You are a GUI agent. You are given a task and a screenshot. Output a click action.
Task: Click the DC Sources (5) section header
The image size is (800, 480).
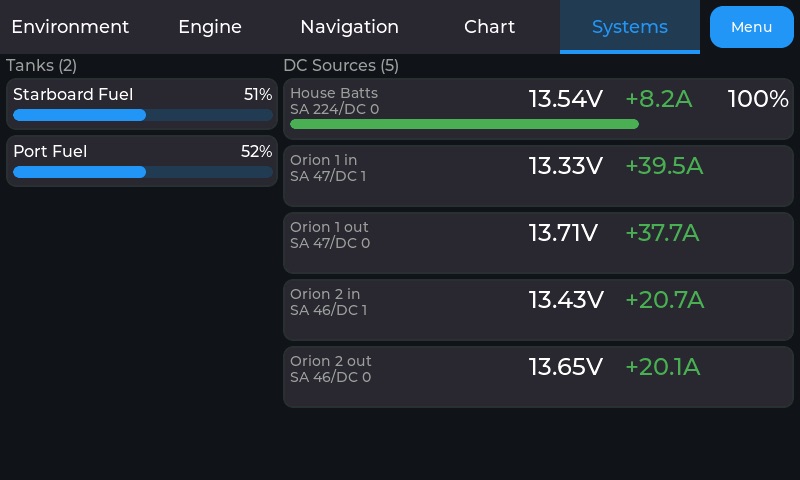coord(341,65)
